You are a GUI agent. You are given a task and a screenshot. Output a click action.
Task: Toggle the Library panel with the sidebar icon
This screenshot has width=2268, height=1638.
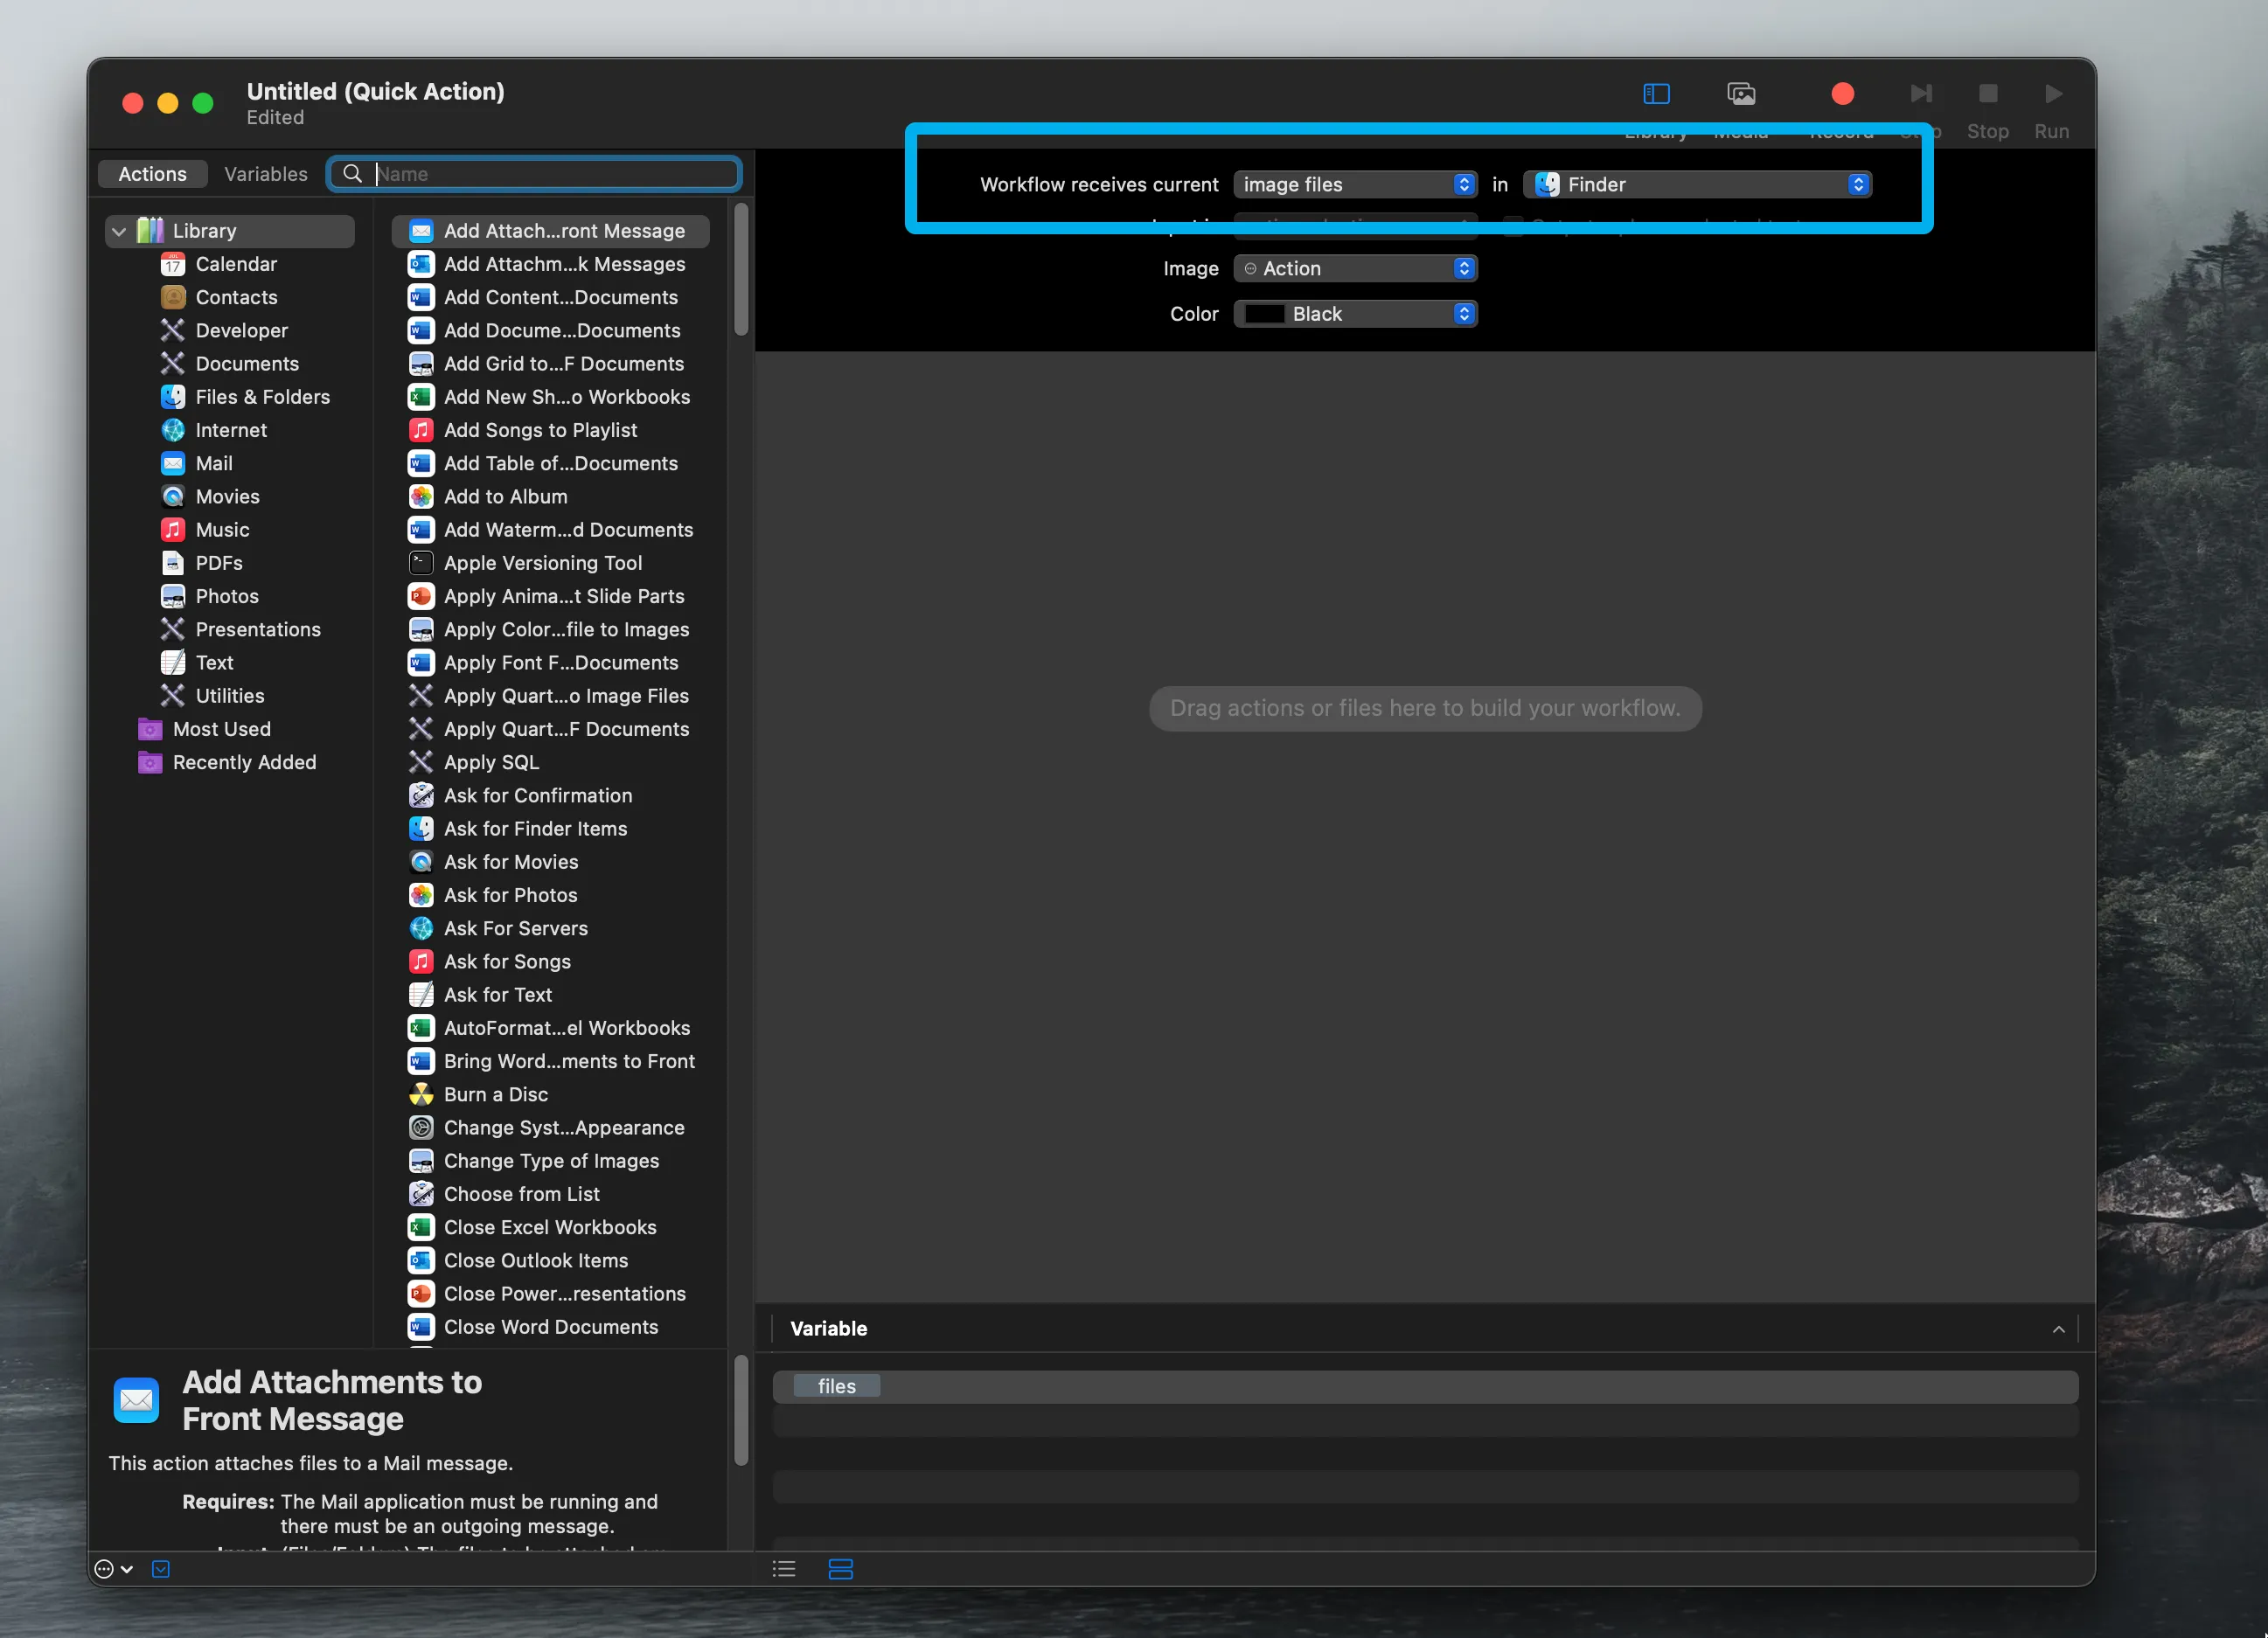coord(1655,93)
